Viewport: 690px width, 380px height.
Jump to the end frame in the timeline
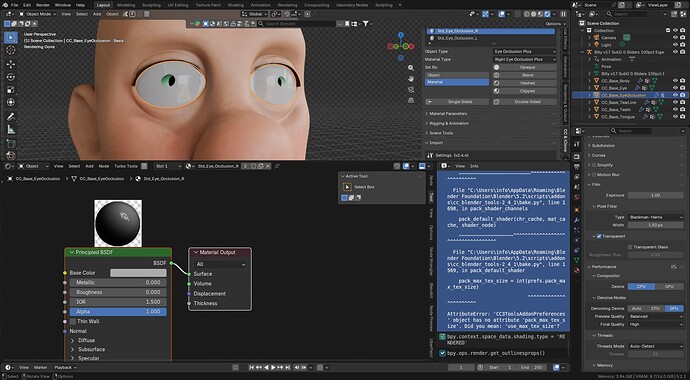click(289, 367)
